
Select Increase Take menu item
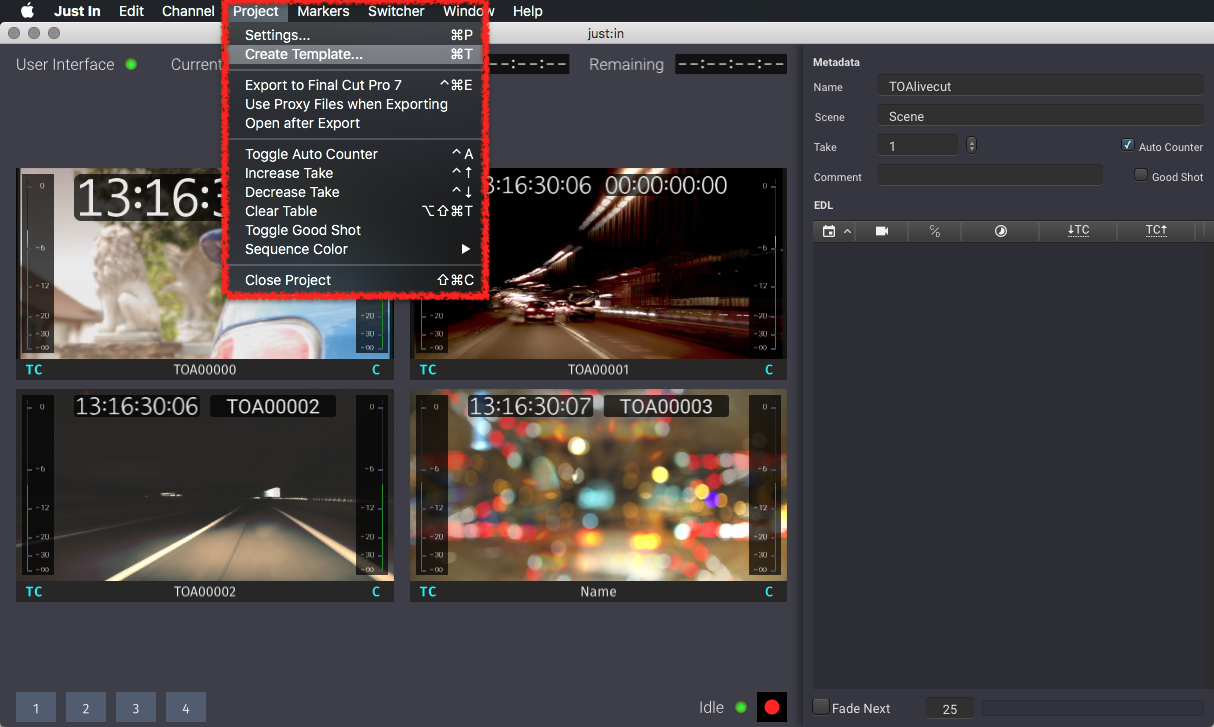356,173
